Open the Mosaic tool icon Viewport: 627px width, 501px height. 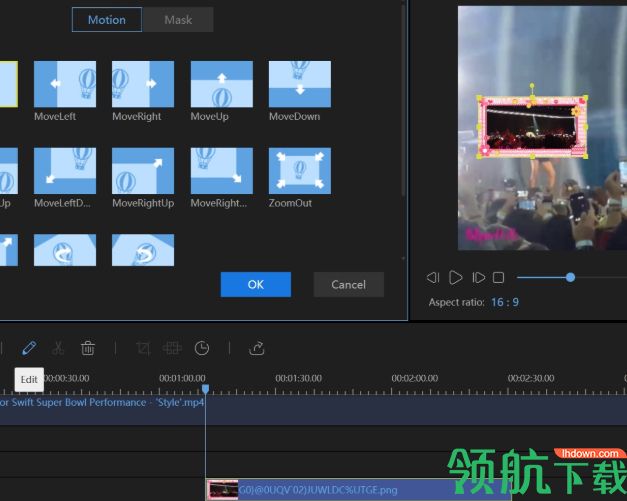[x=172, y=348]
